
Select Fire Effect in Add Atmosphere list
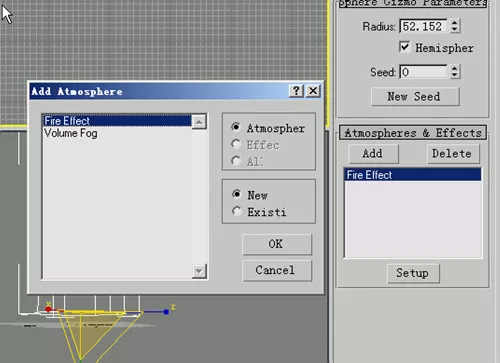pyautogui.click(x=117, y=121)
